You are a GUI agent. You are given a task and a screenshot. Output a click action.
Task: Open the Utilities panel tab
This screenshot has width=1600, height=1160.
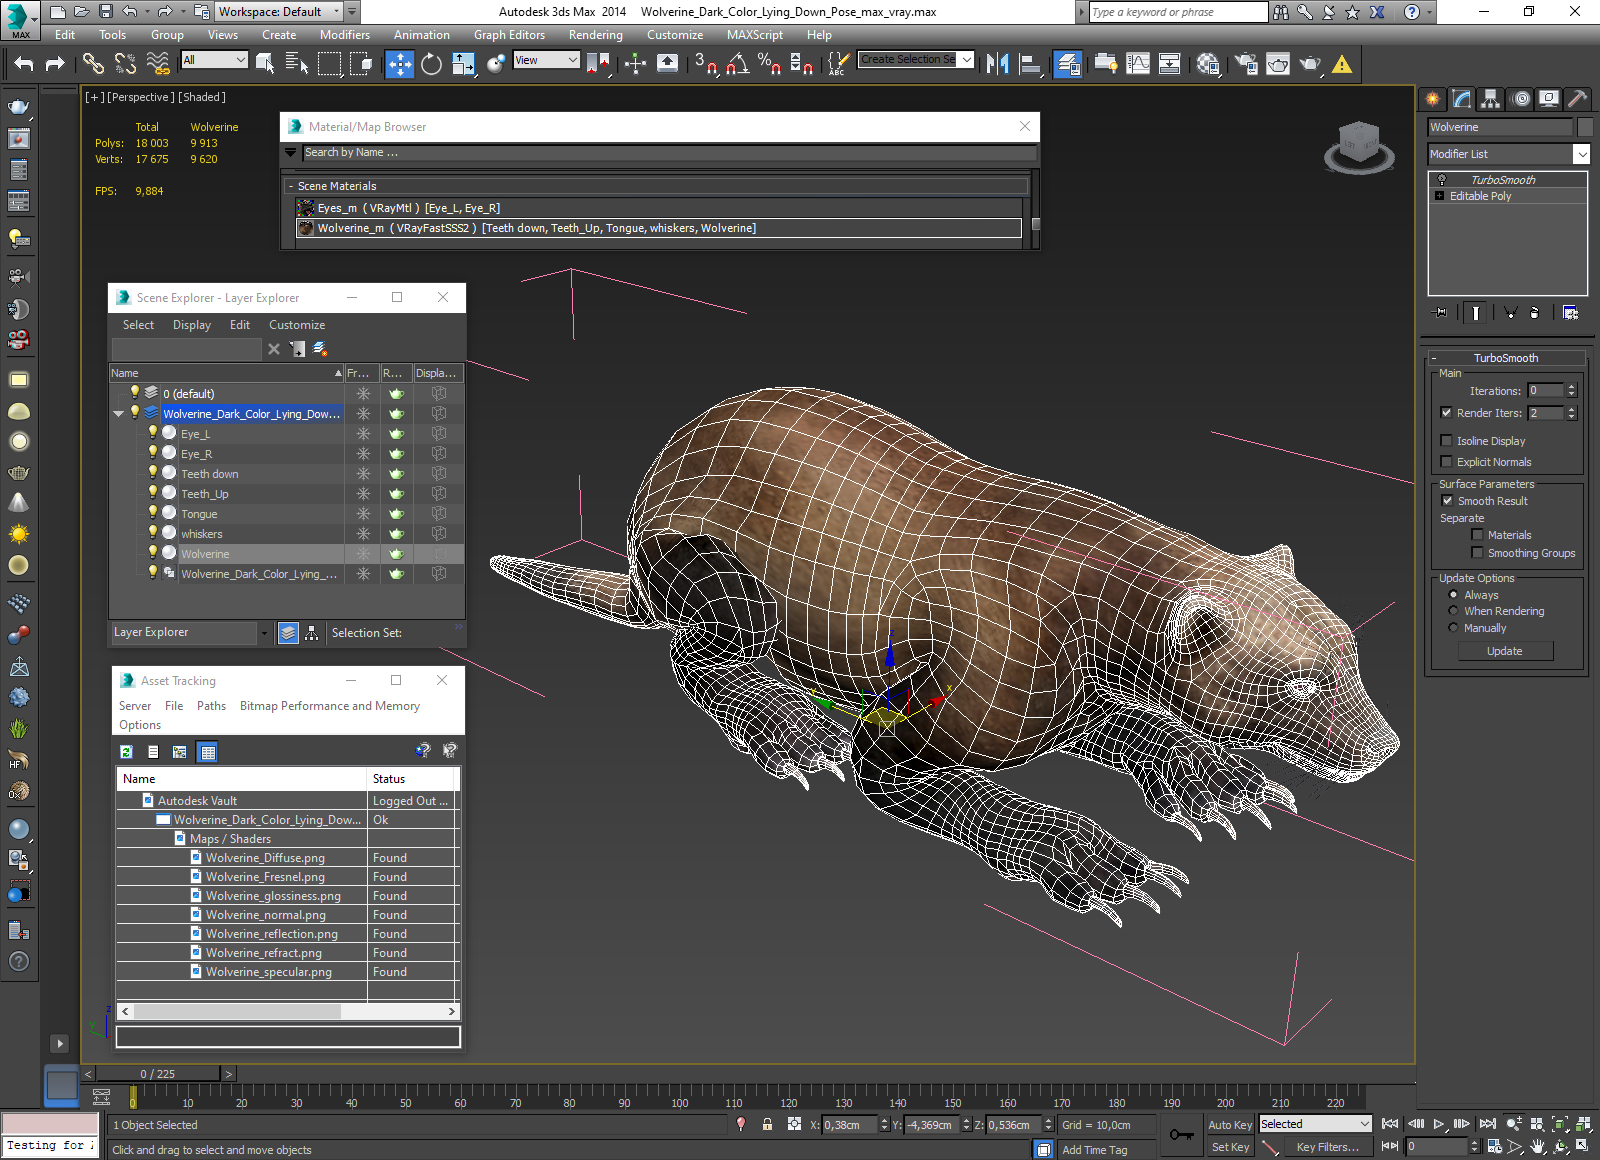pyautogui.click(x=1578, y=99)
